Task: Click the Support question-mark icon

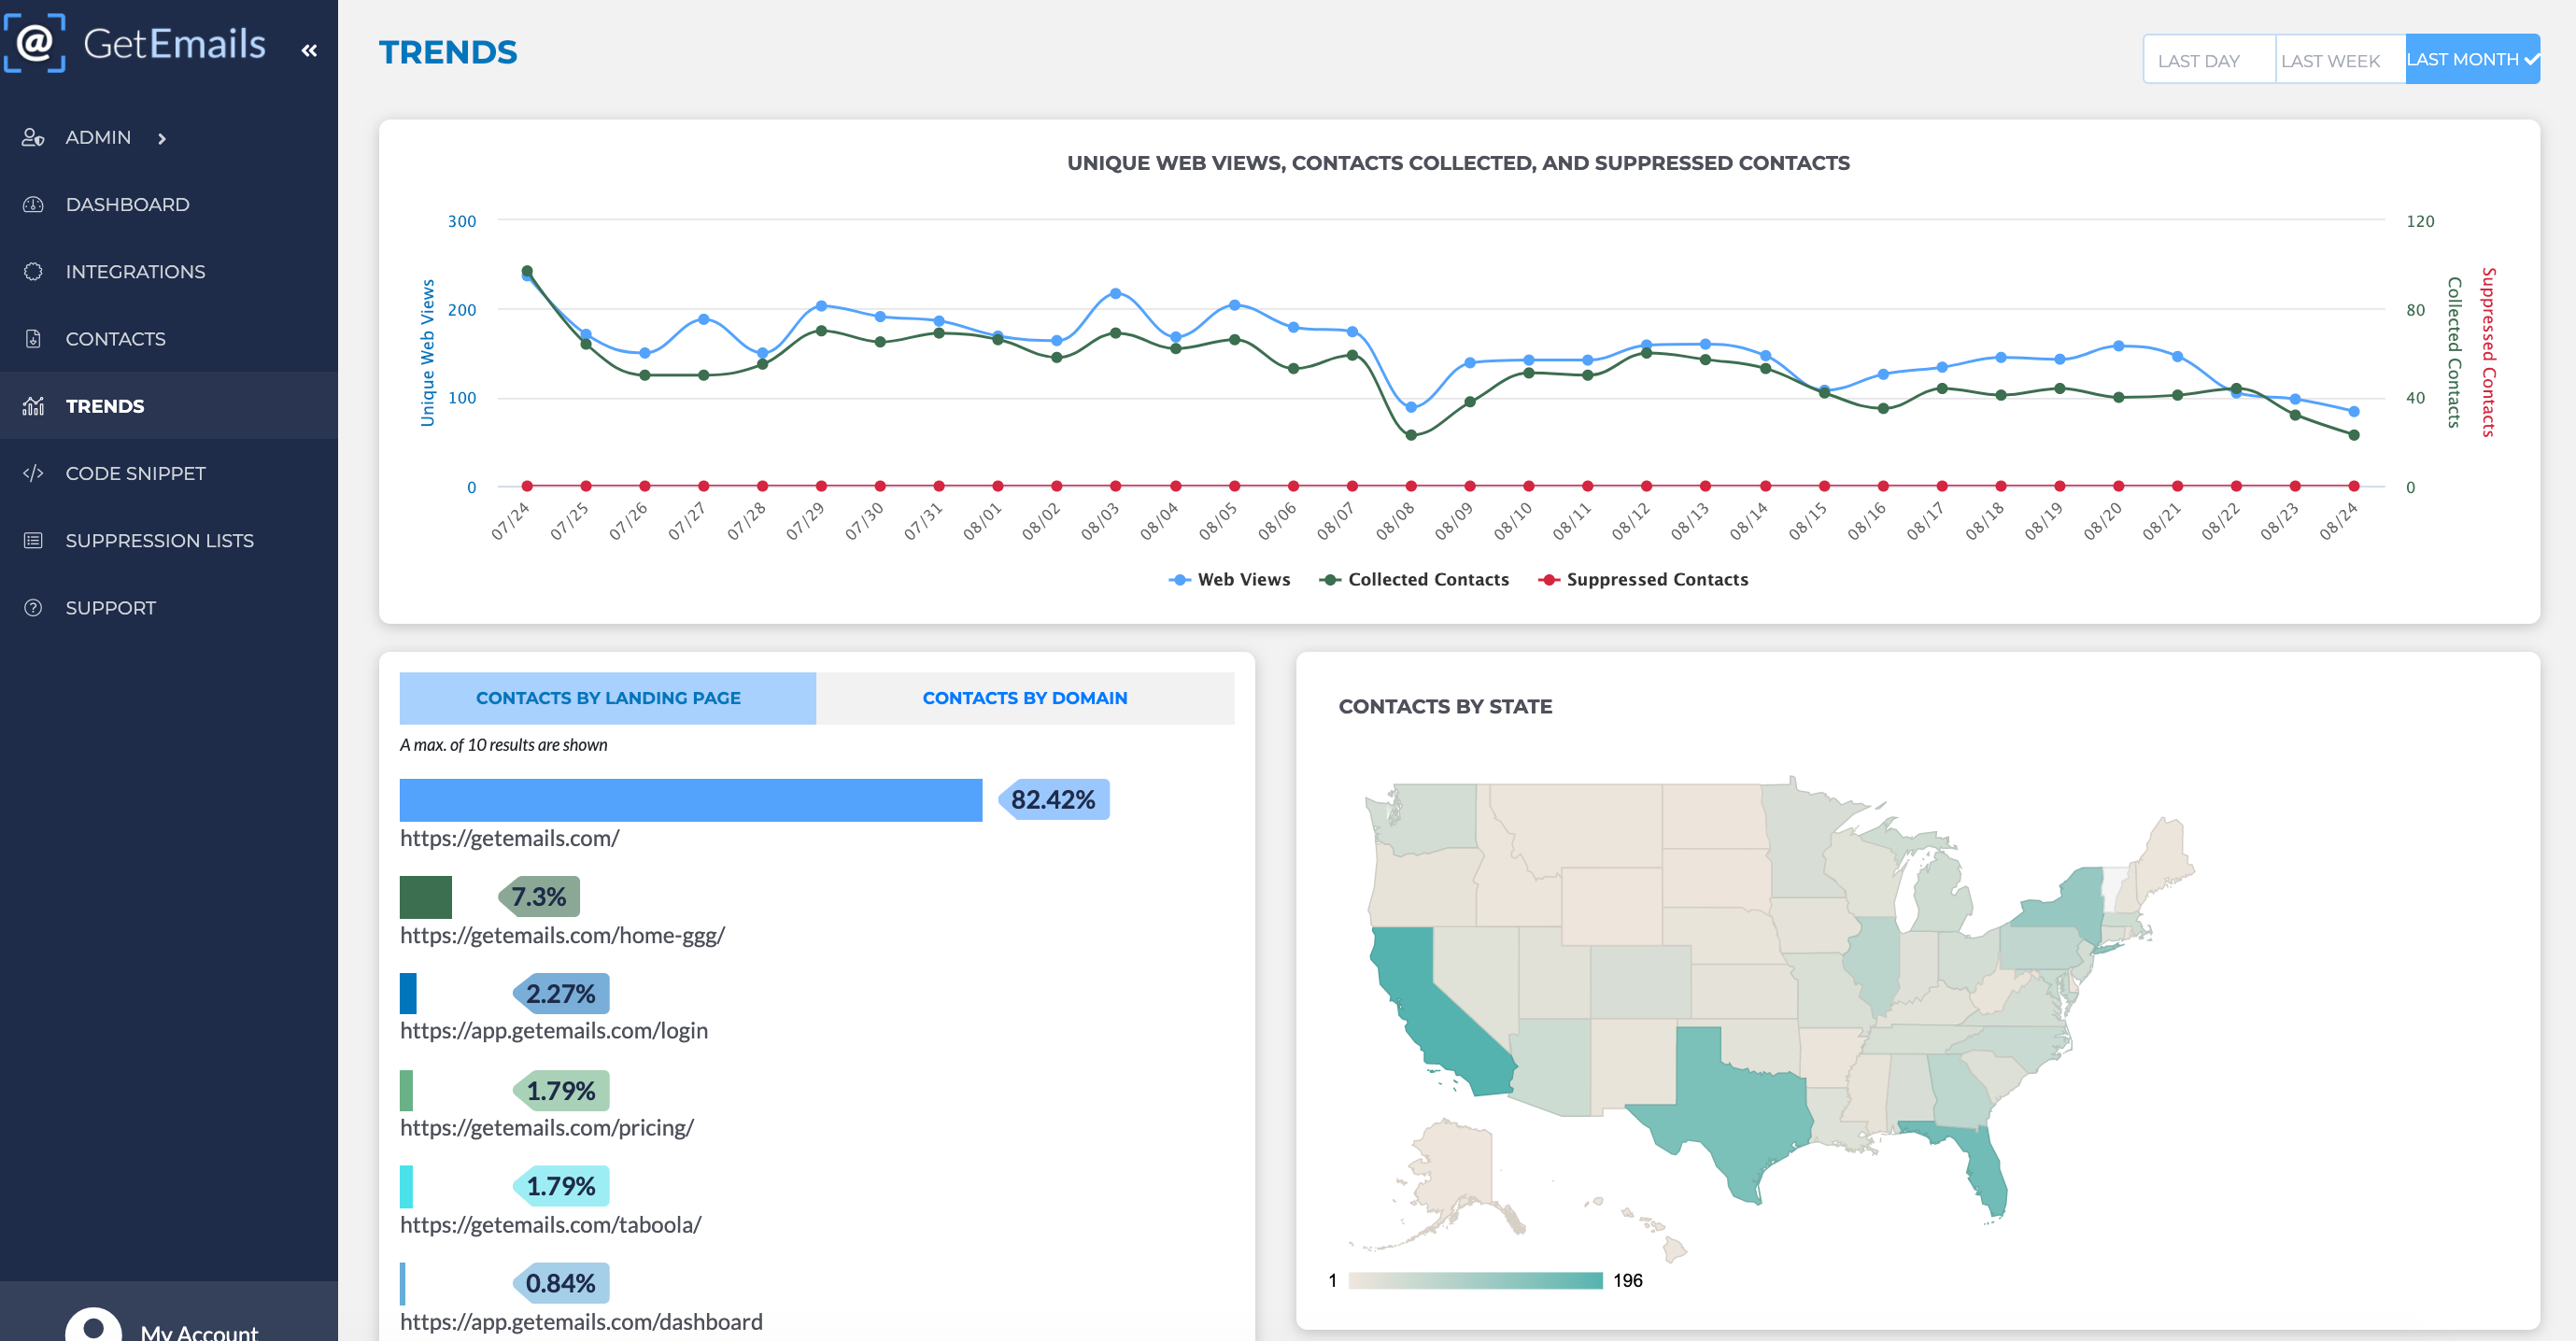Action: [33, 607]
